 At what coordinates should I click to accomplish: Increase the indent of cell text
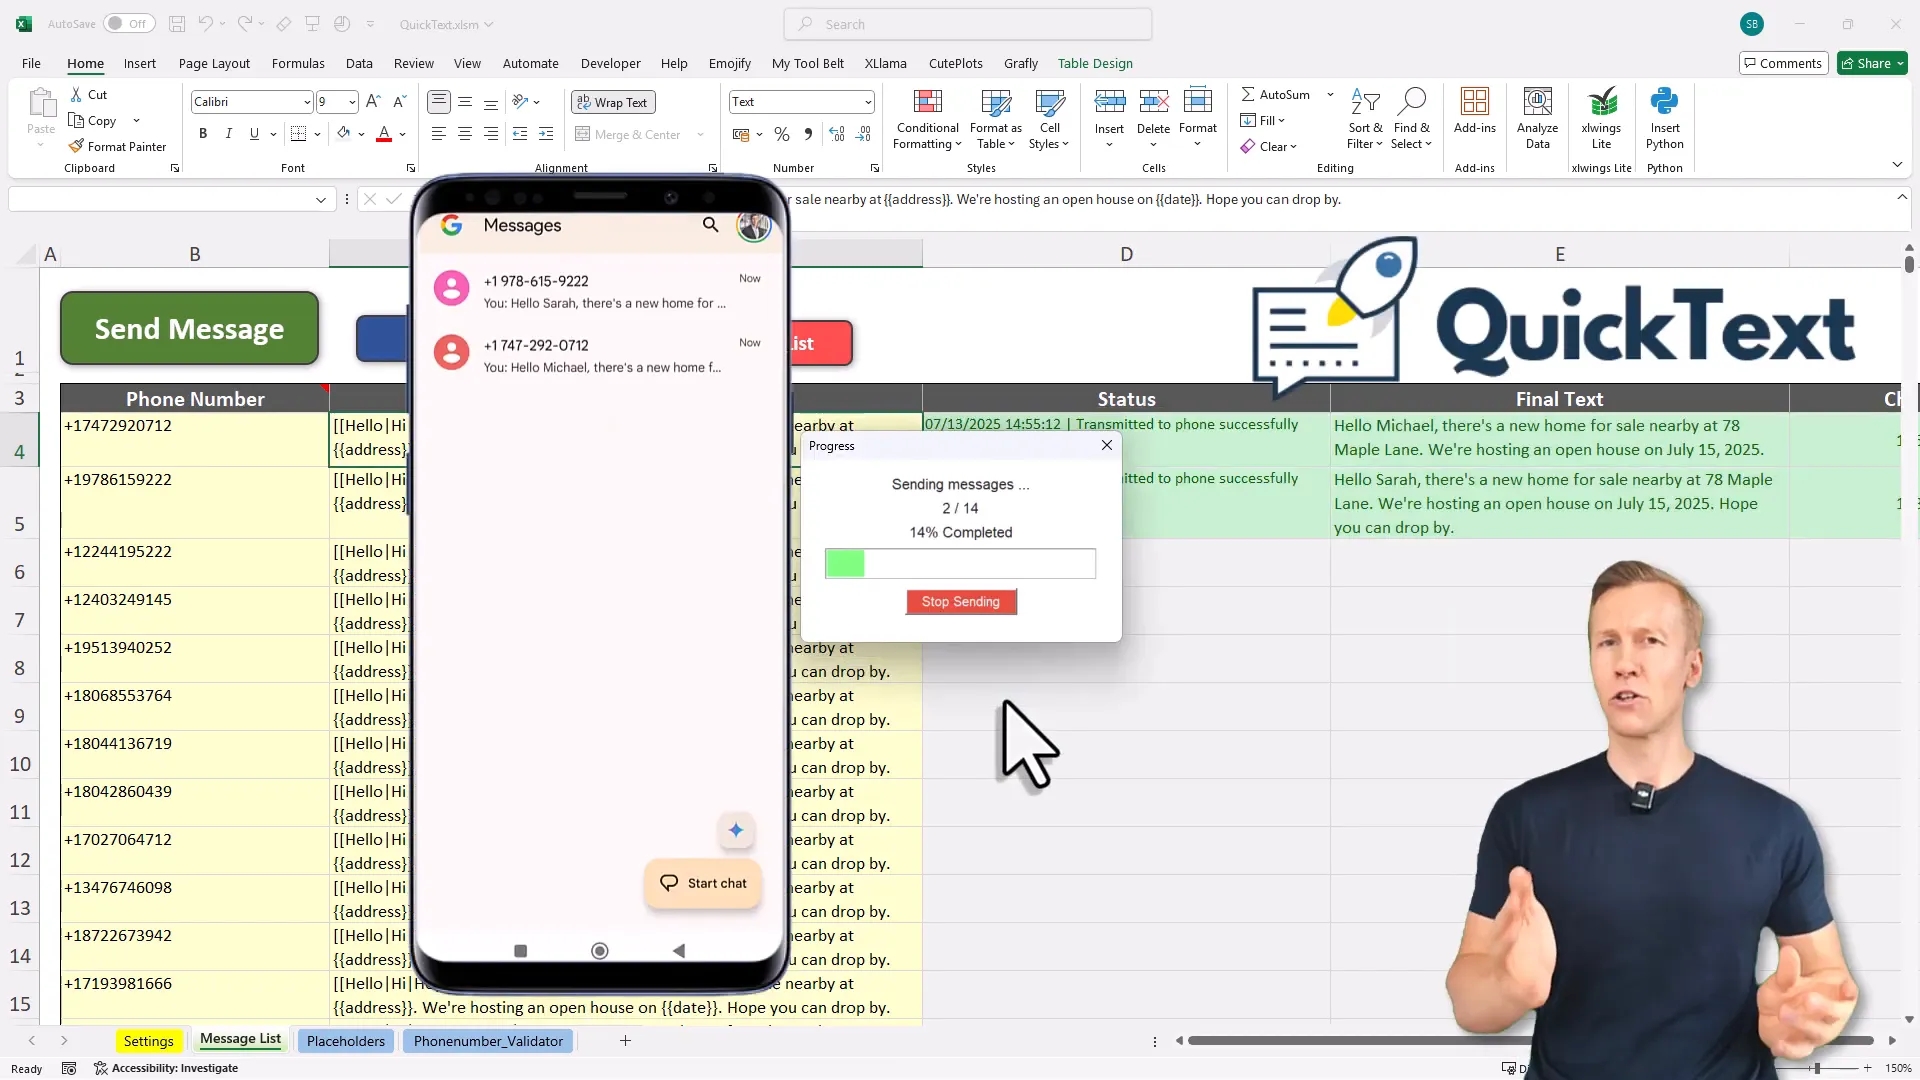[x=546, y=133]
